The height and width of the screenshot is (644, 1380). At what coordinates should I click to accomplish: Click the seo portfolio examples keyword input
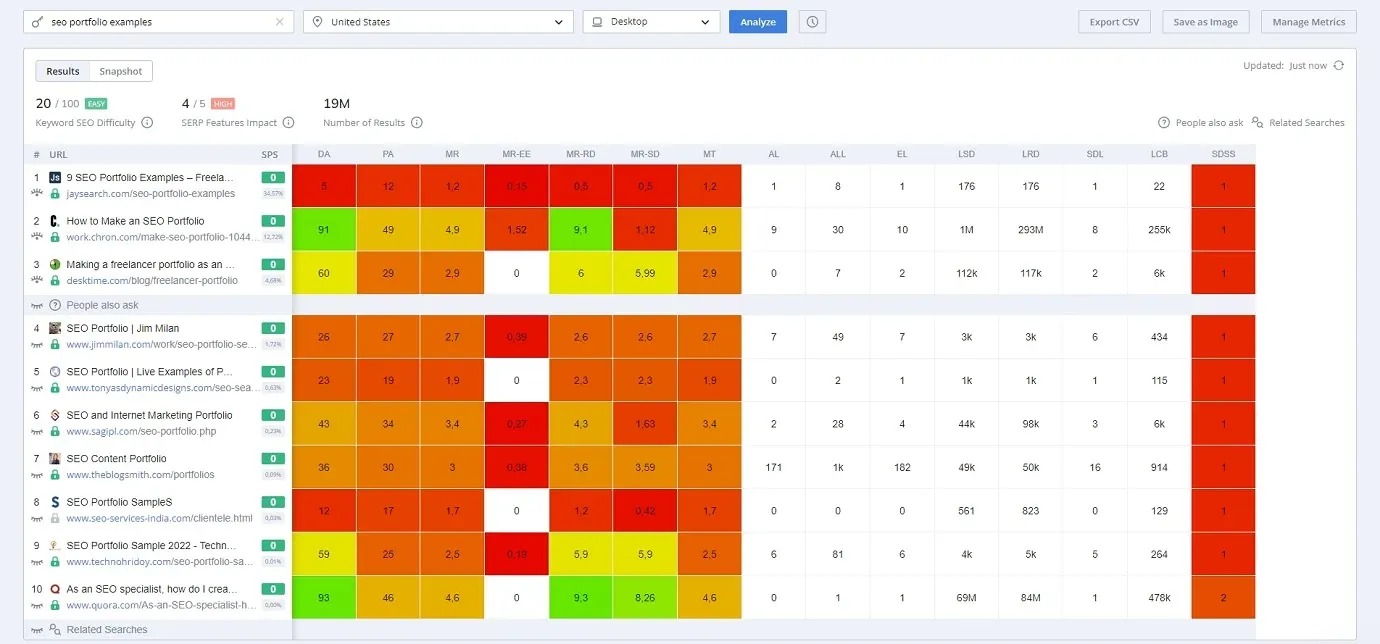[x=160, y=22]
